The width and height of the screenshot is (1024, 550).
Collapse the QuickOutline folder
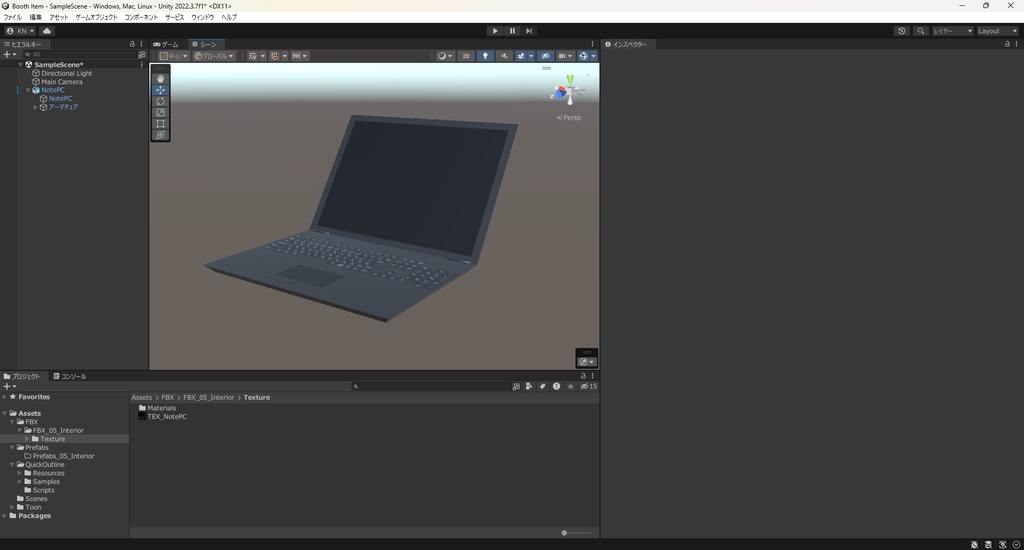12,464
